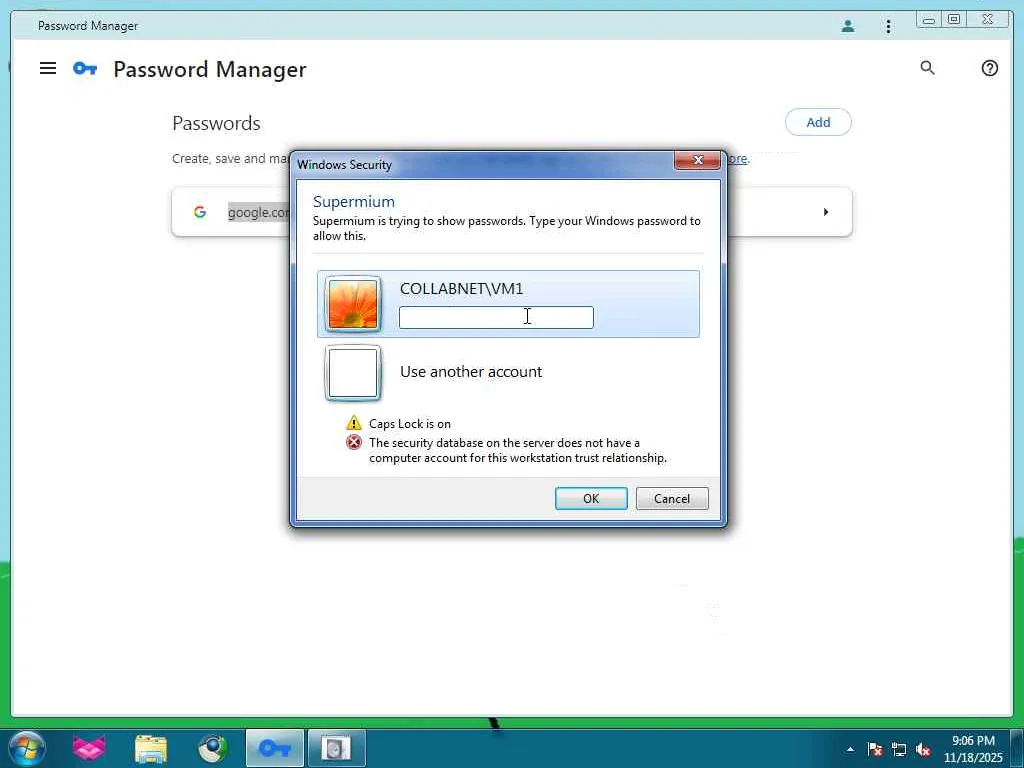
Task: Focus the Windows password input field
Action: (x=496, y=317)
